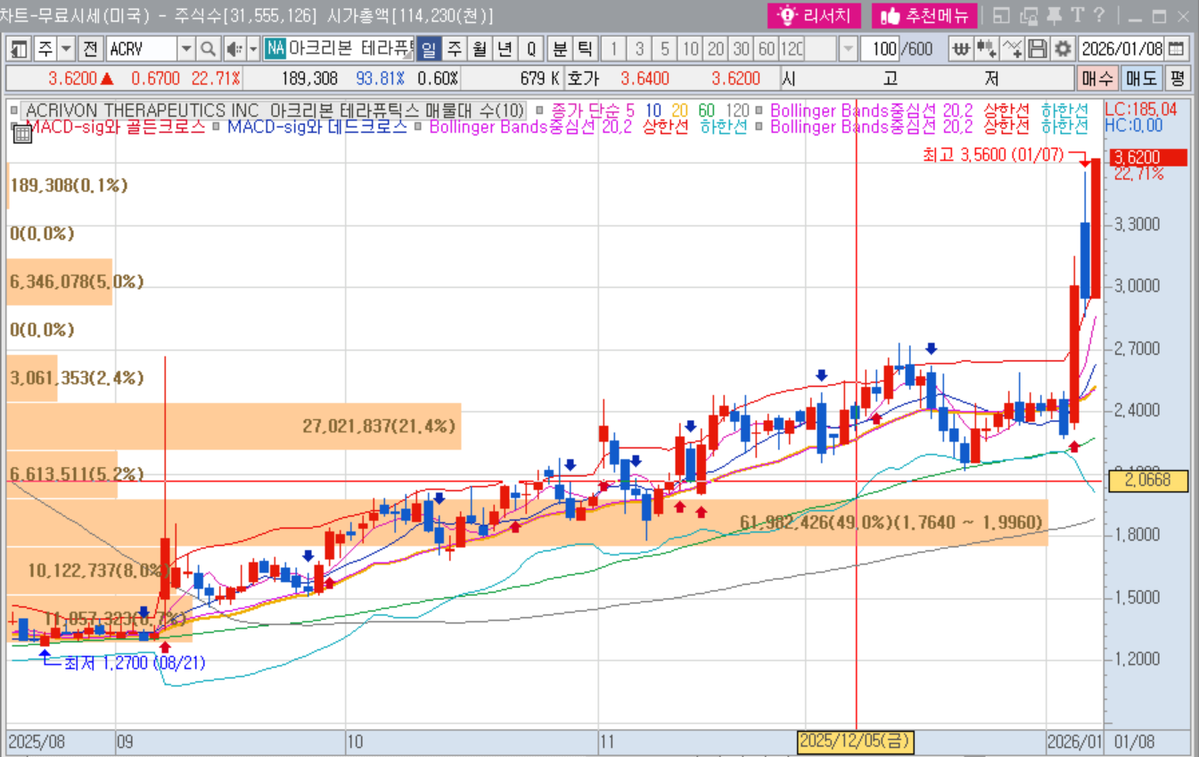The height and width of the screenshot is (757, 1199).
Task: Click the save chart floppy icon
Action: (1037, 50)
